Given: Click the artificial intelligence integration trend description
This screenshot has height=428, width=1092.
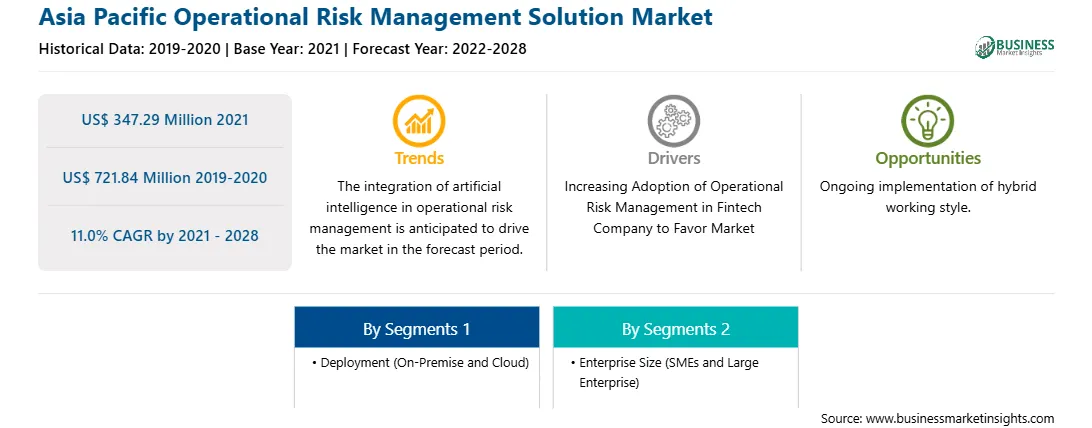Looking at the screenshot, I should [419, 218].
